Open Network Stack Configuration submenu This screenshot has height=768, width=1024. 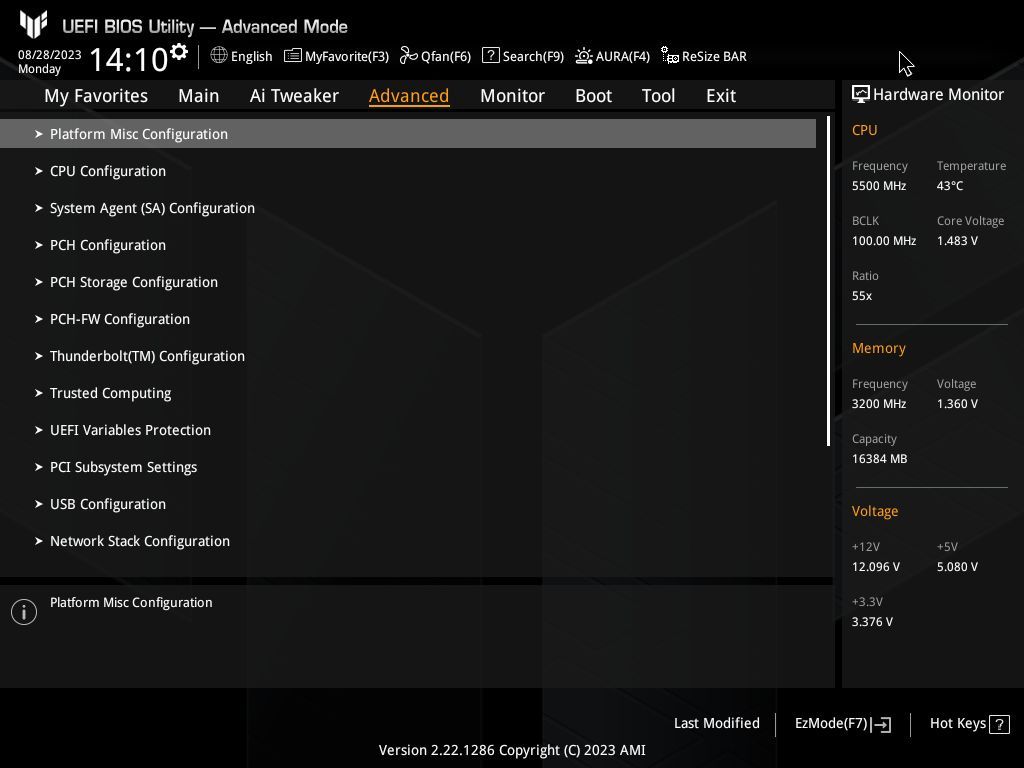[140, 541]
